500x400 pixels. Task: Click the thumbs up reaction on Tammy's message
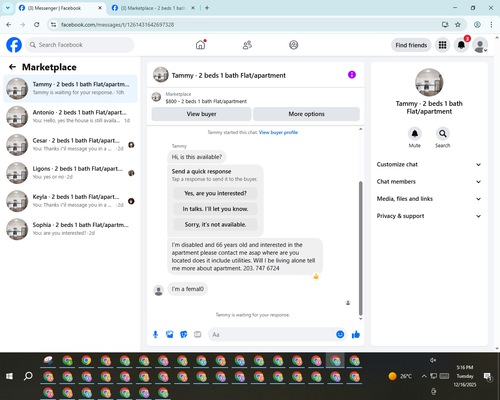tap(316, 276)
